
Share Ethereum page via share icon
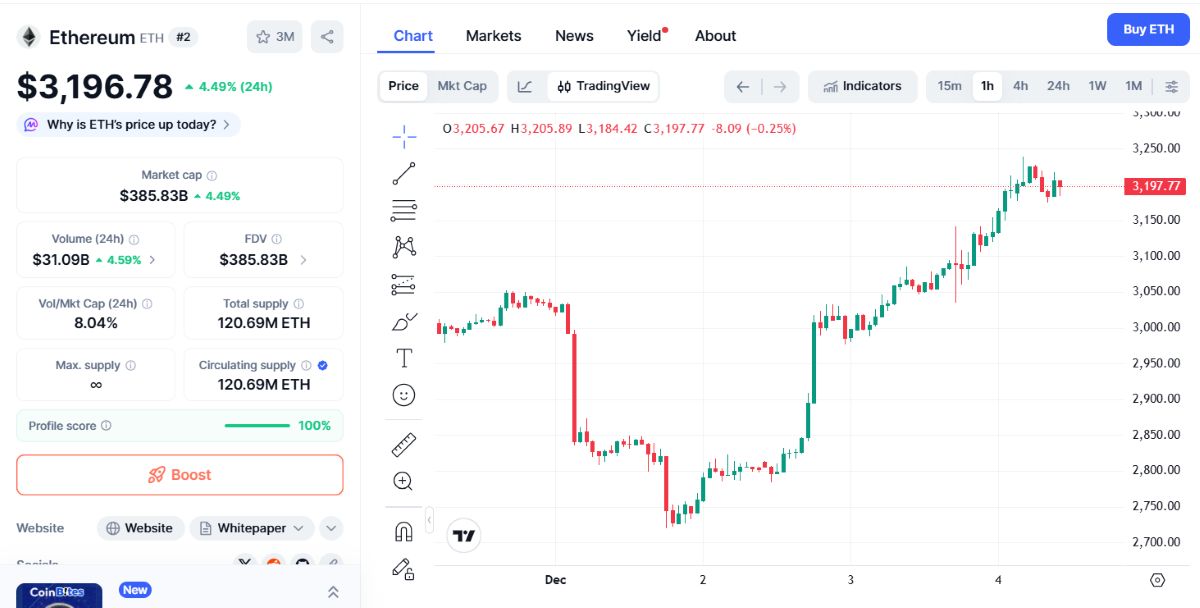pyautogui.click(x=327, y=37)
